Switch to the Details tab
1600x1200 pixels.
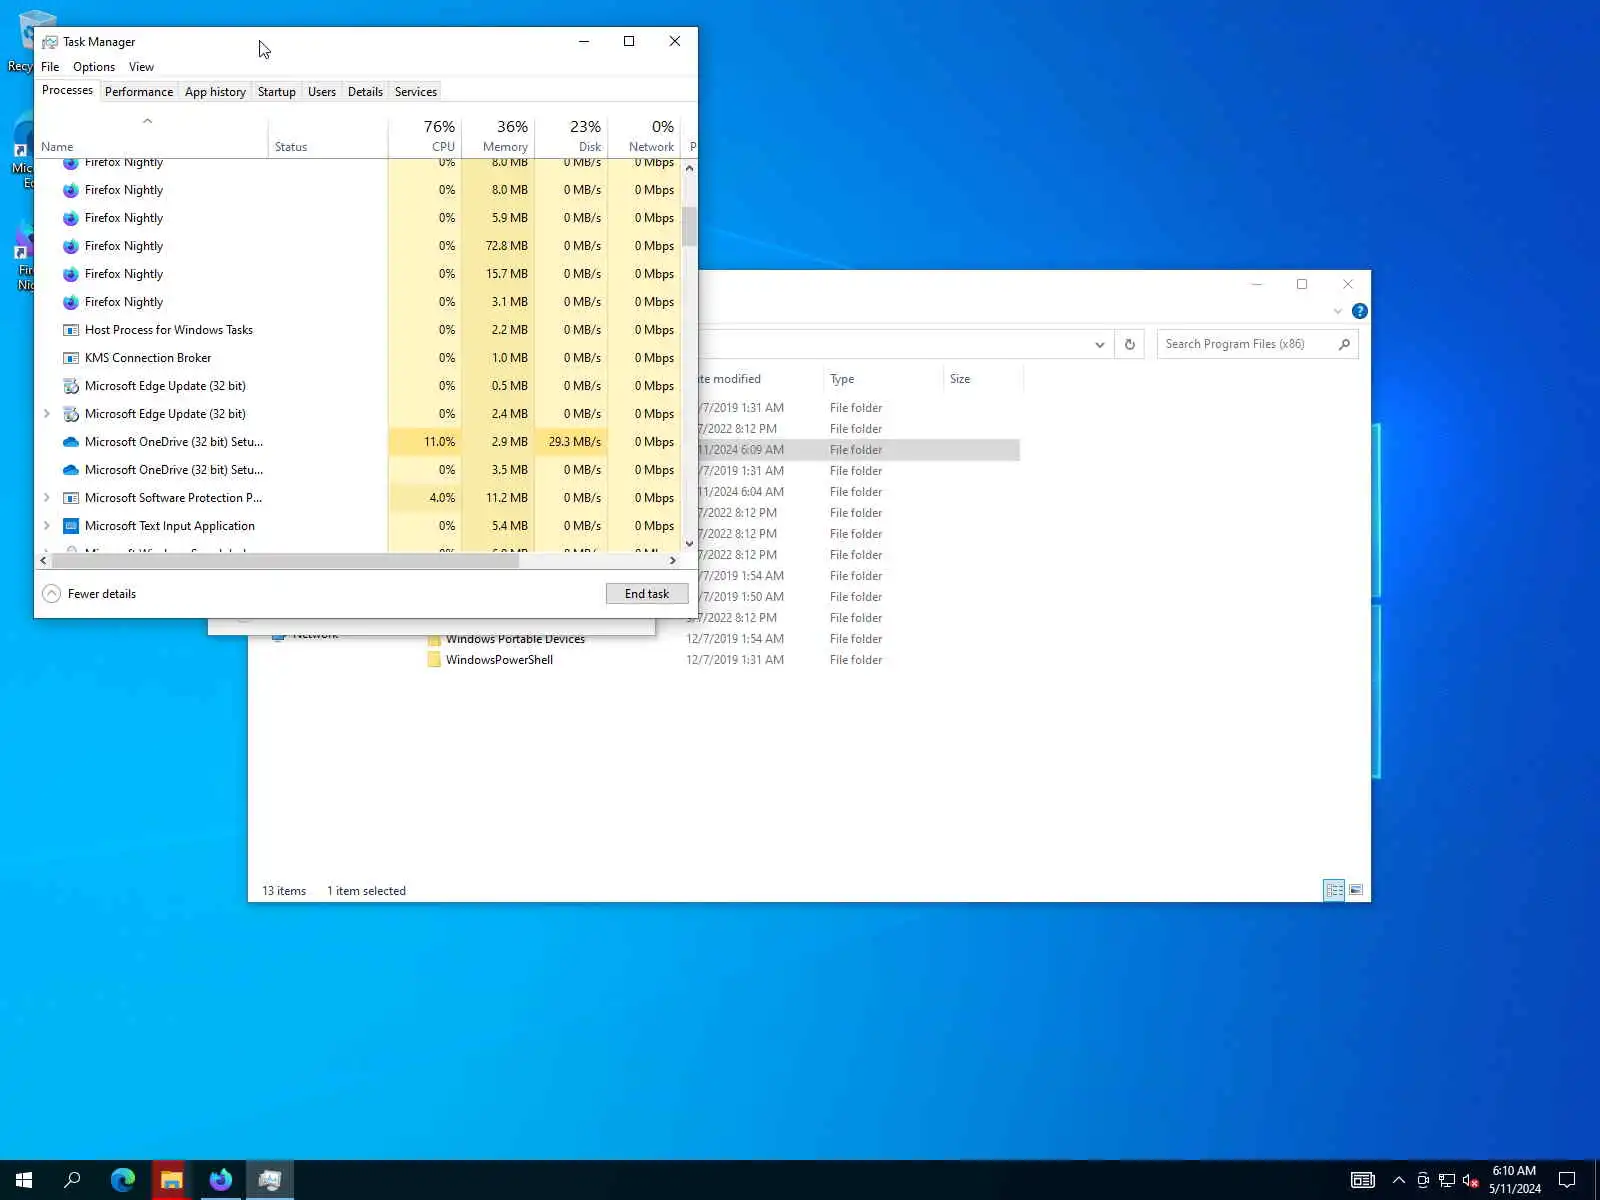pos(365,92)
